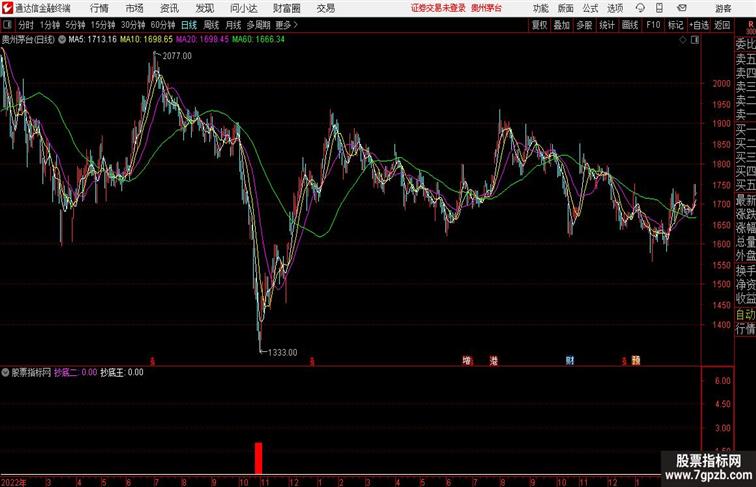
Task: Click the MA20 indicator value
Action: pyautogui.click(x=202, y=40)
